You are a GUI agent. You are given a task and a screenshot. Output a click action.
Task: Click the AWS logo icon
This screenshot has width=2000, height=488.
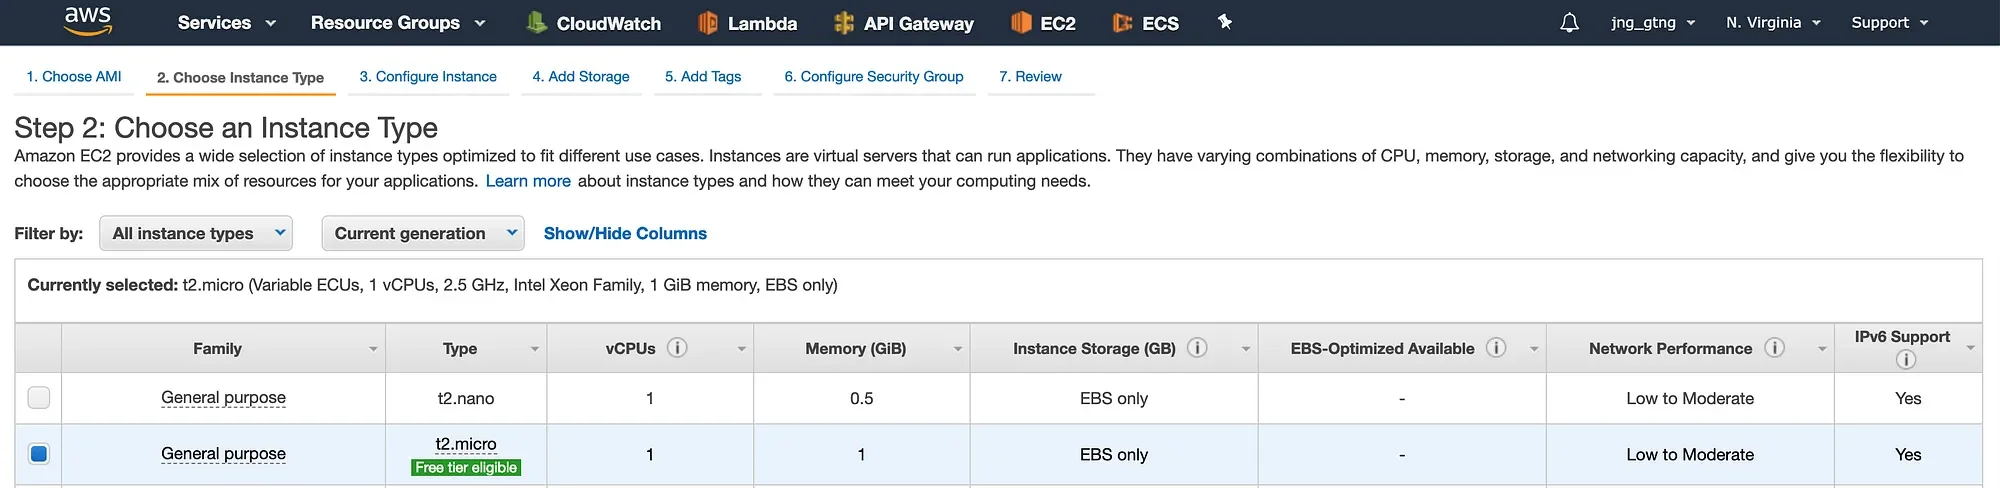[88, 21]
